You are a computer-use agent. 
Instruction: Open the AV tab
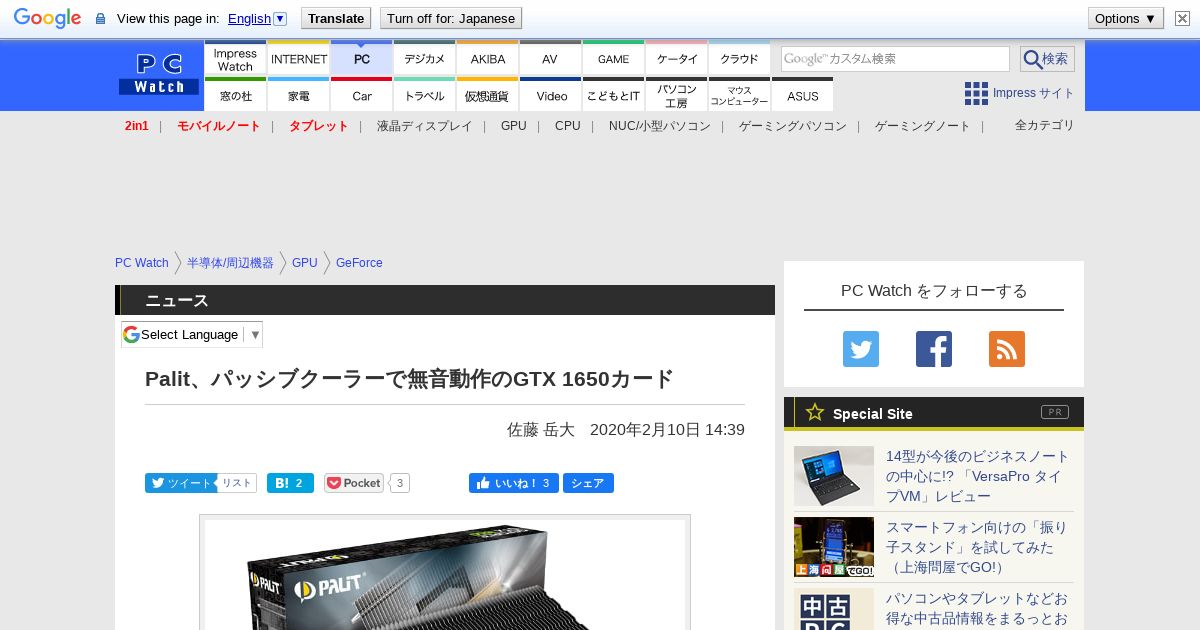(550, 59)
